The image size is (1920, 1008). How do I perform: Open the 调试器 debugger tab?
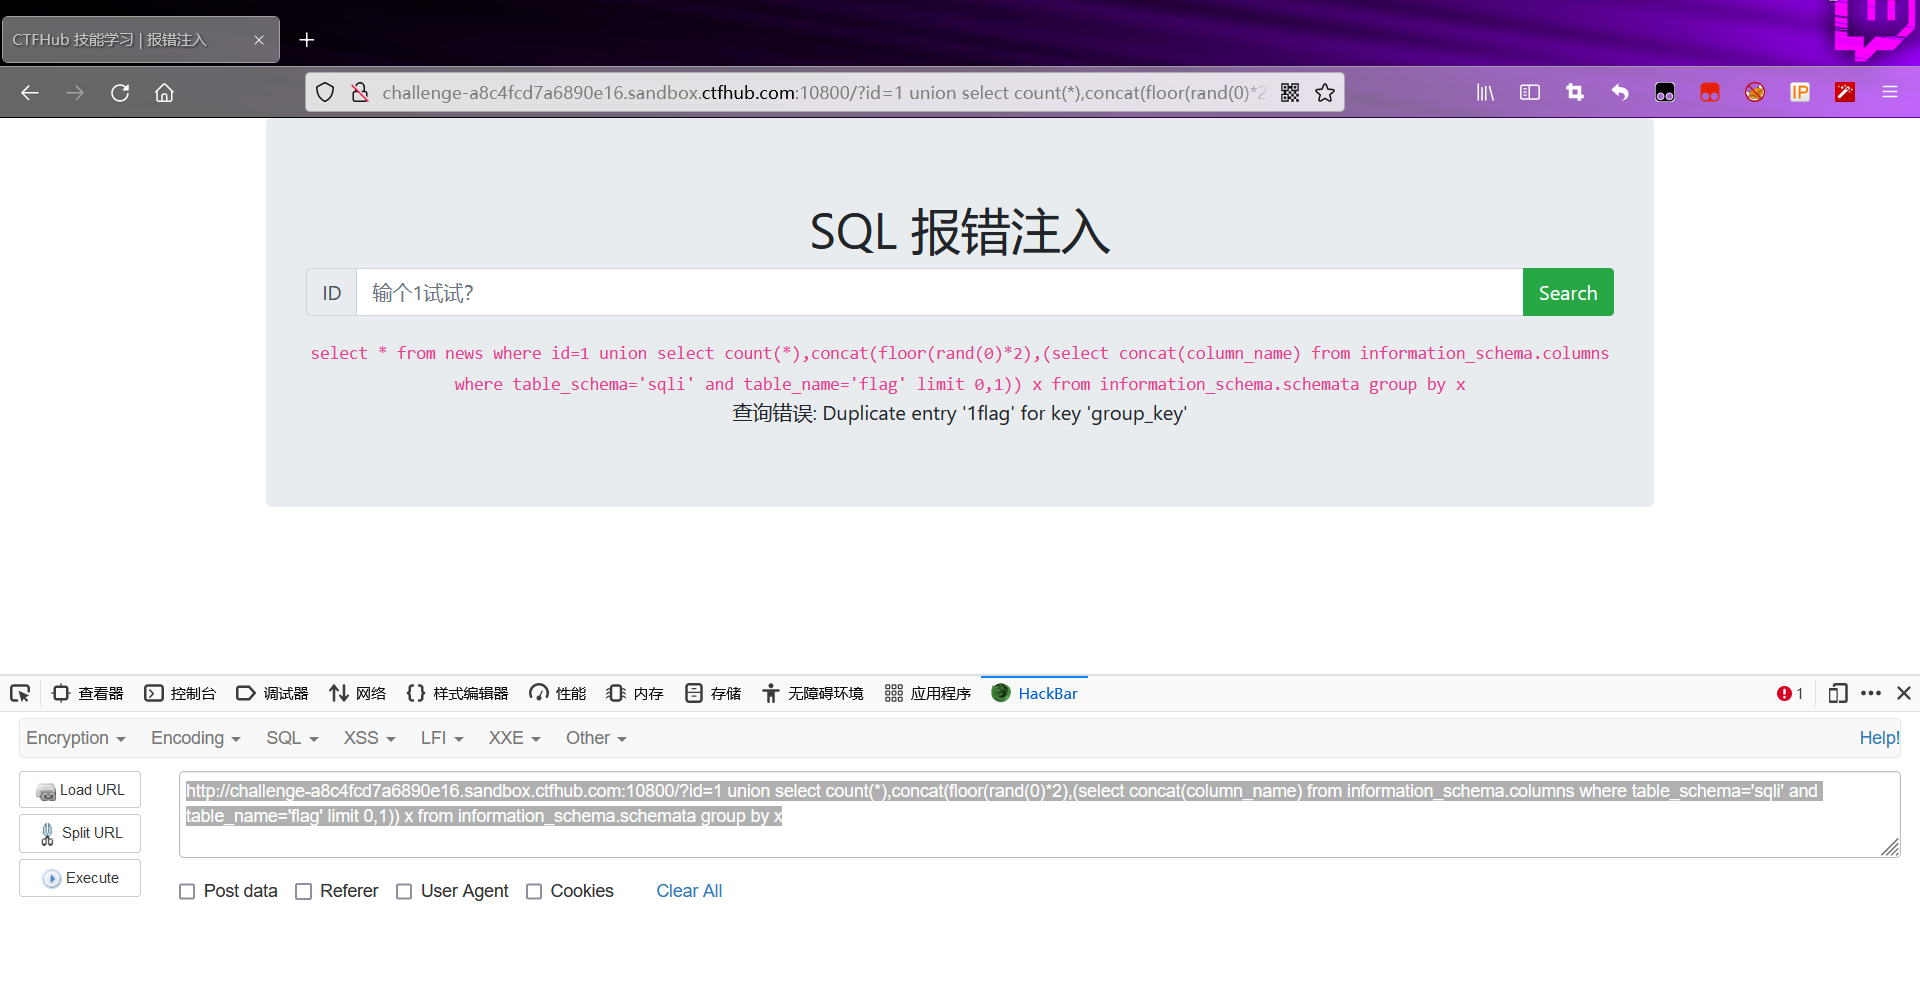click(272, 693)
